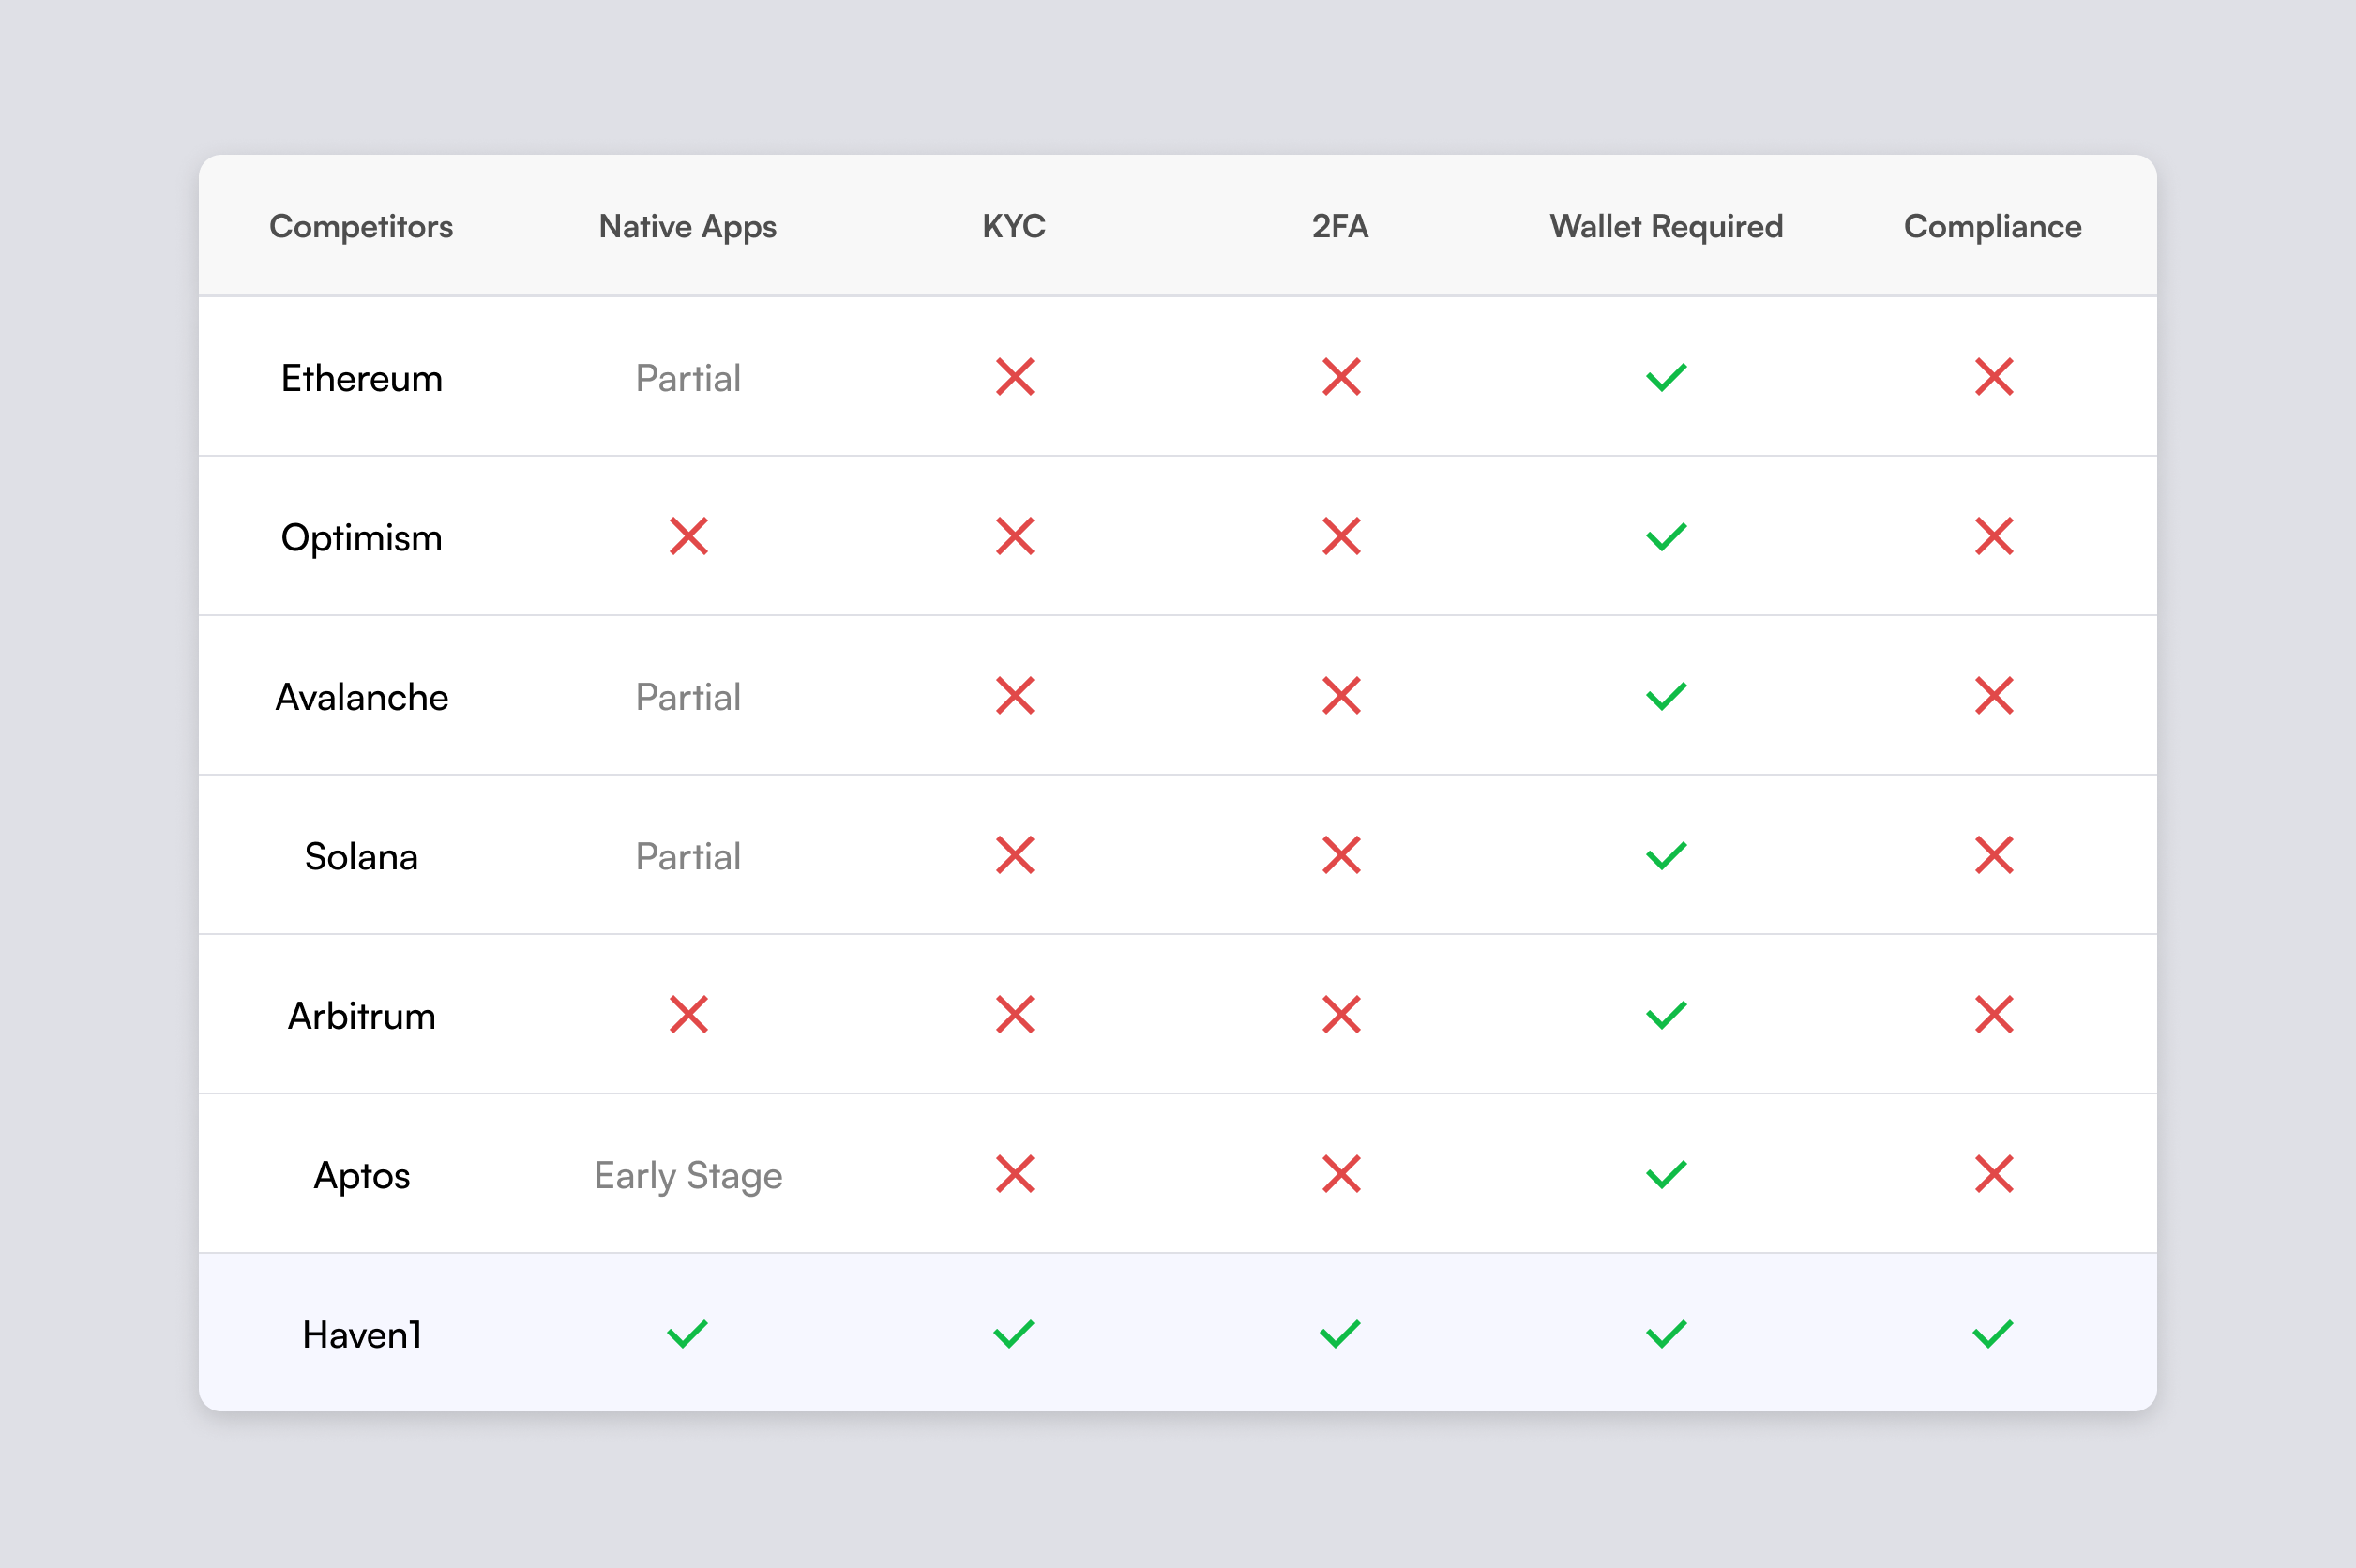Click the Wallet Required column header
Viewport: 2356px width, 1568px height.
pyautogui.click(x=1666, y=226)
